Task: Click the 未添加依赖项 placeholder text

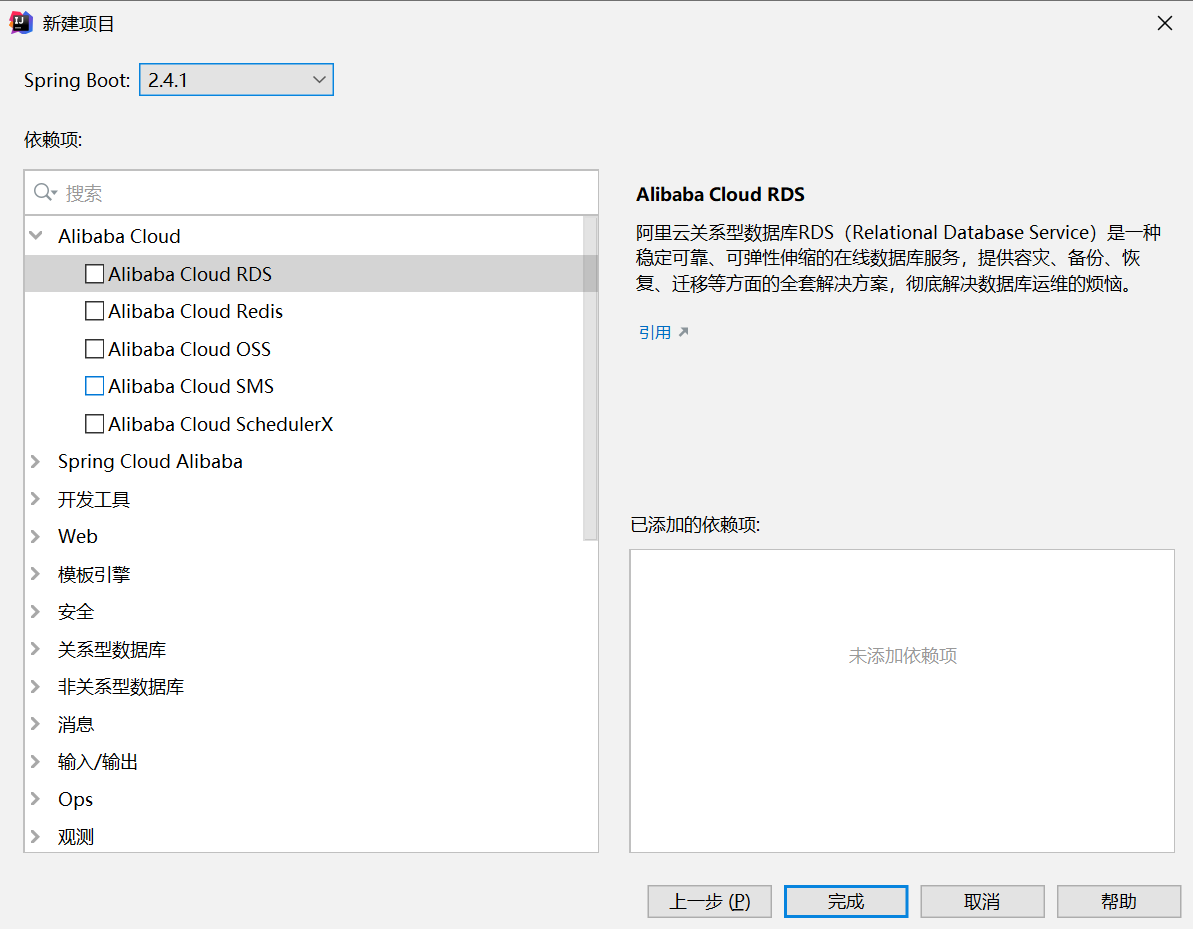Action: 902,656
